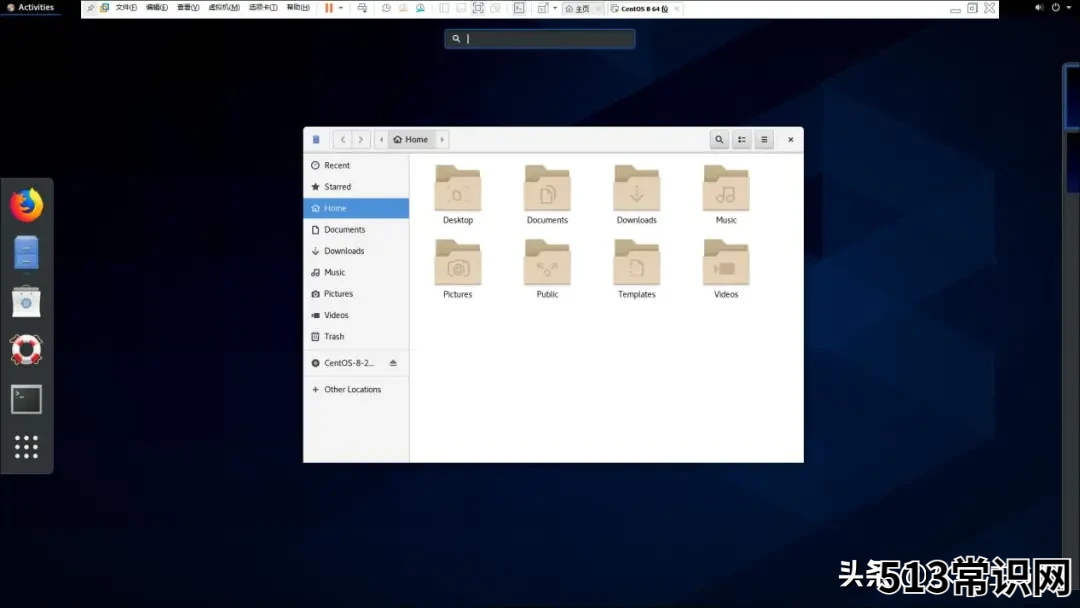1080x608 pixels.
Task: Select Pictures in sidebar
Action: pos(356,293)
